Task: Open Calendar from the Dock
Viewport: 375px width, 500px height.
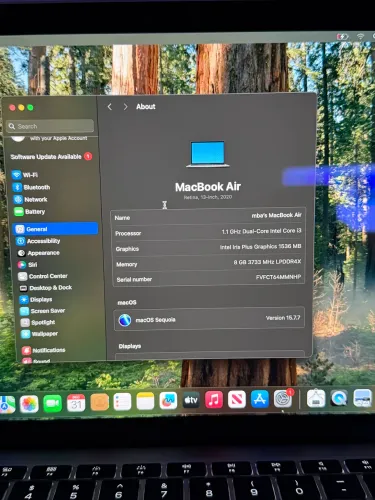Action: tap(76, 403)
